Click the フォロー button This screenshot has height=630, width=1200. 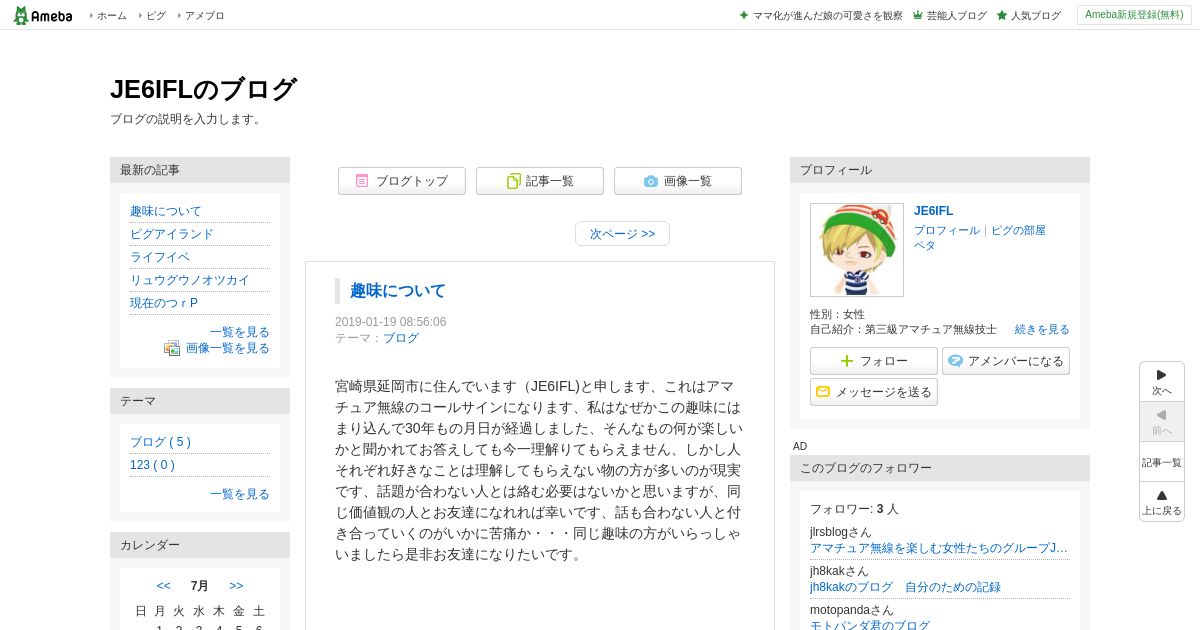pos(874,361)
